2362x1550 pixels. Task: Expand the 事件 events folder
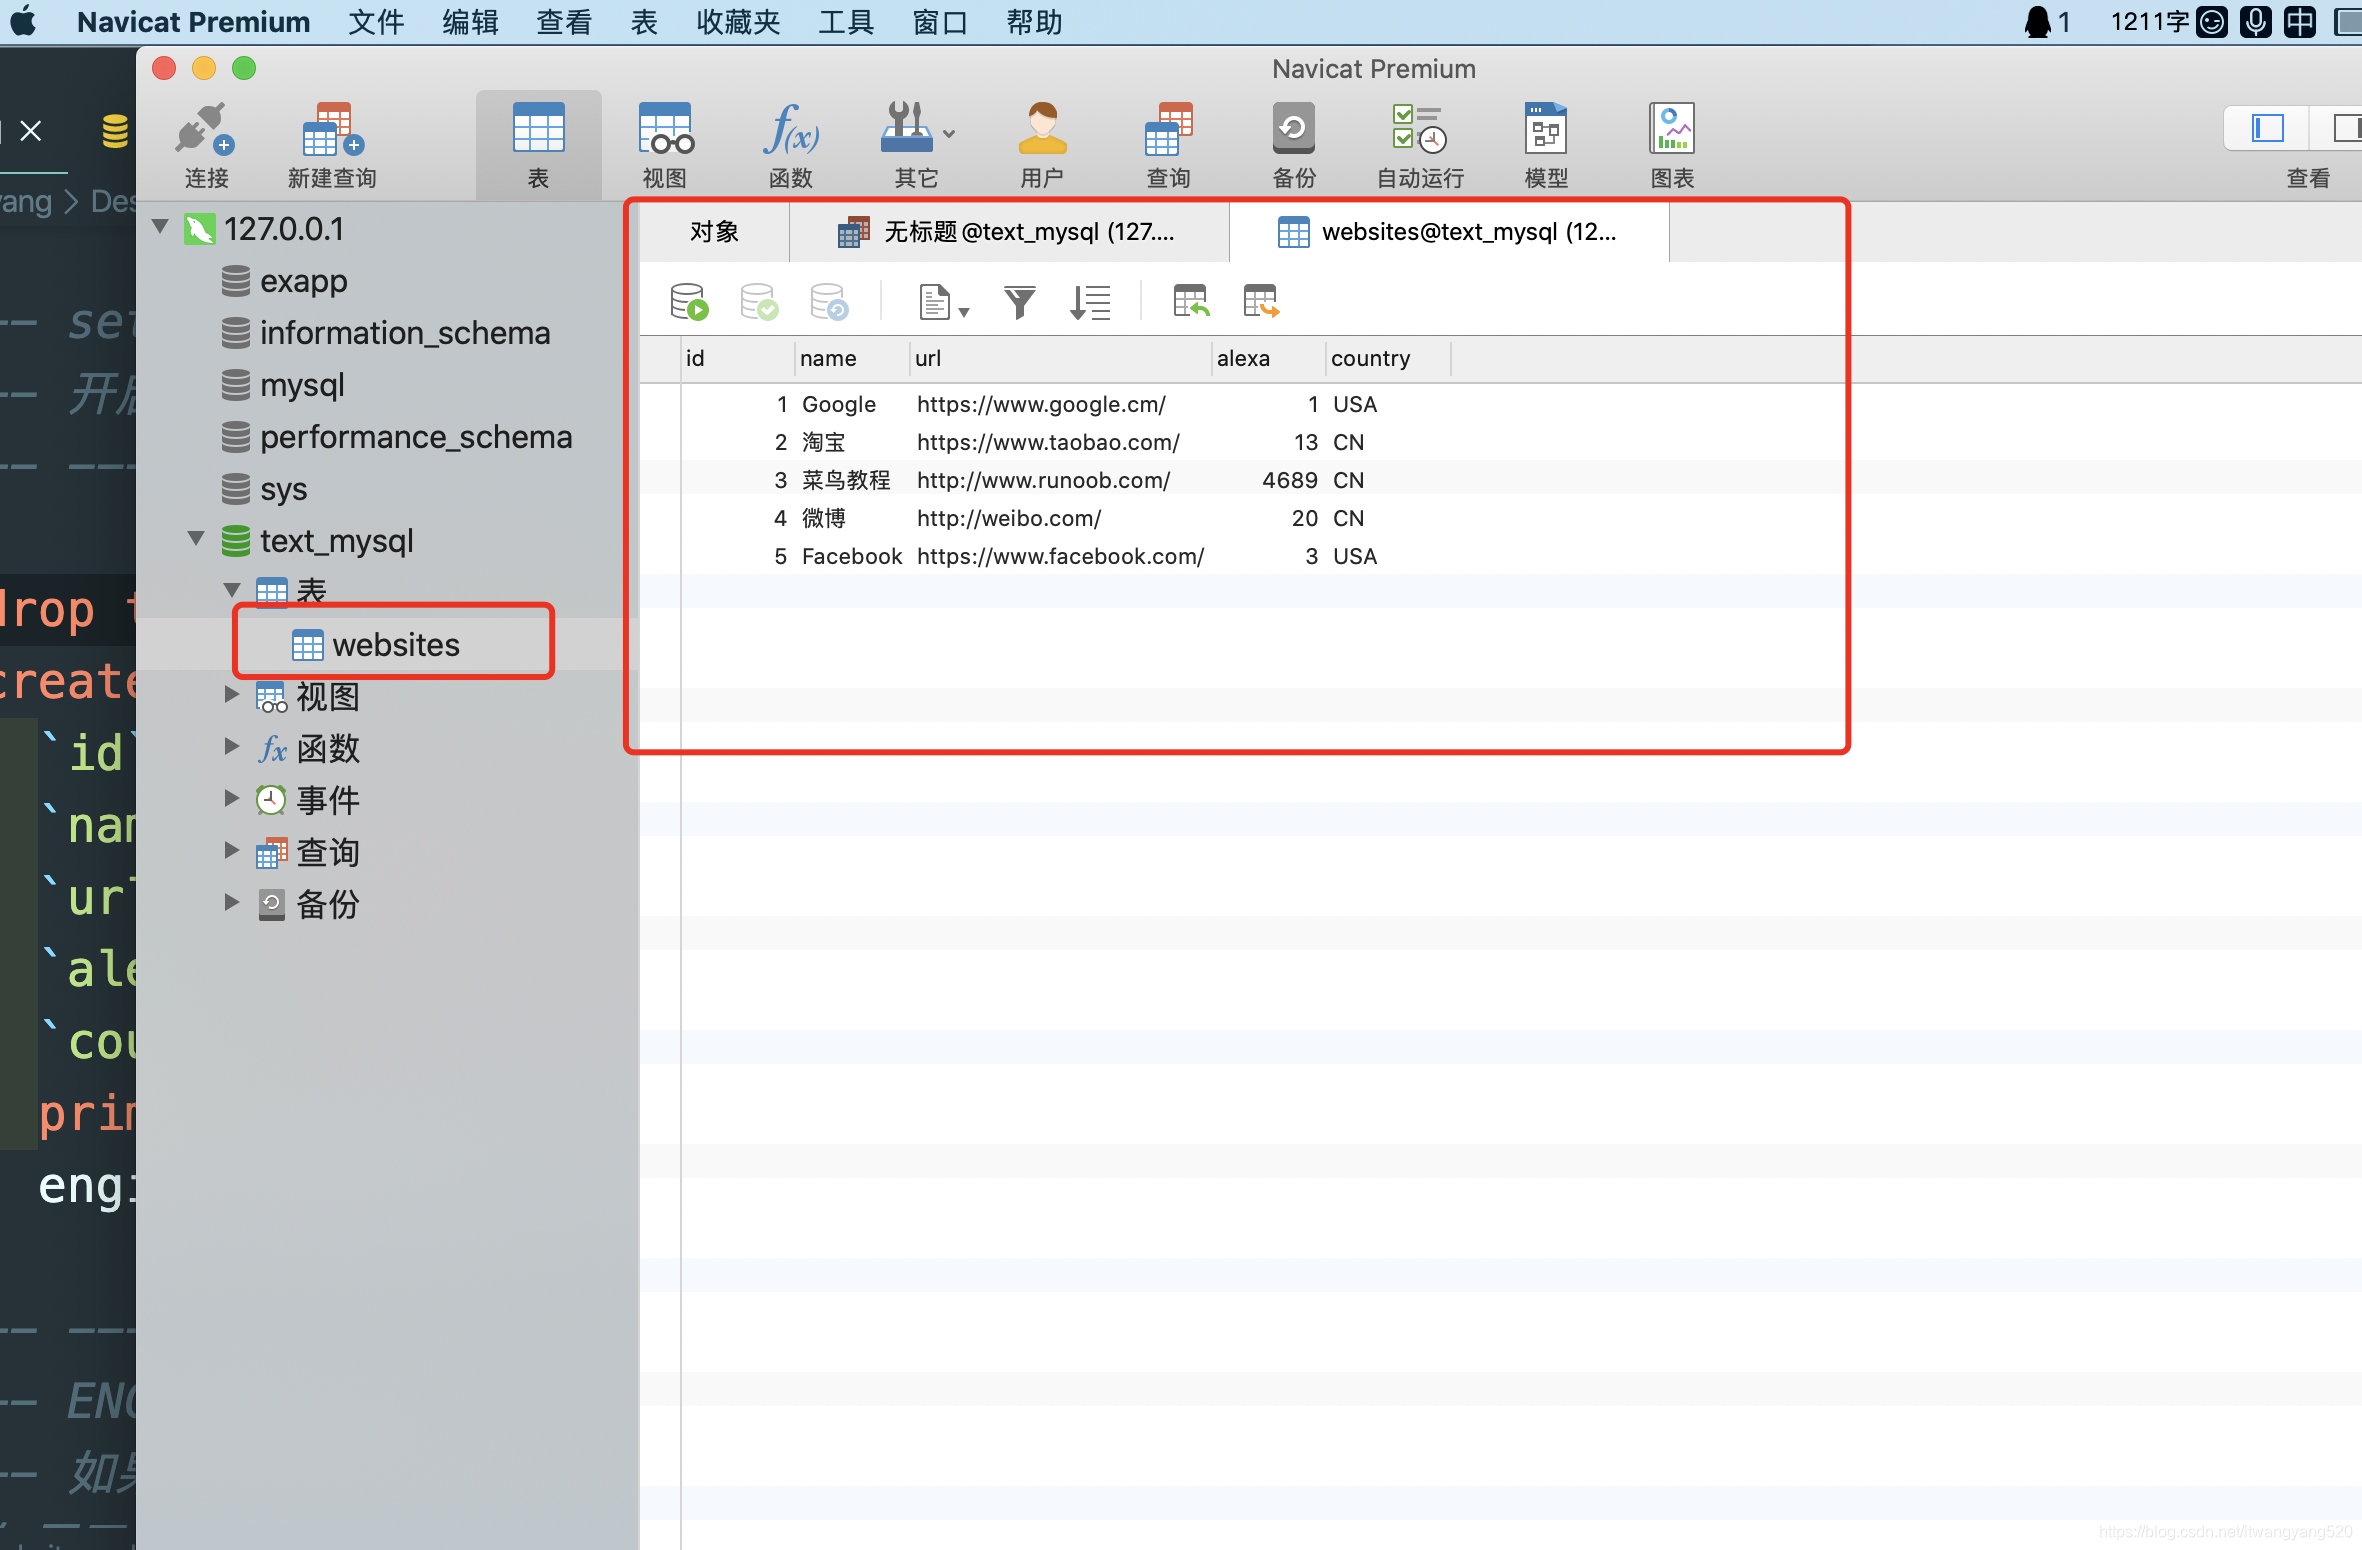click(232, 798)
